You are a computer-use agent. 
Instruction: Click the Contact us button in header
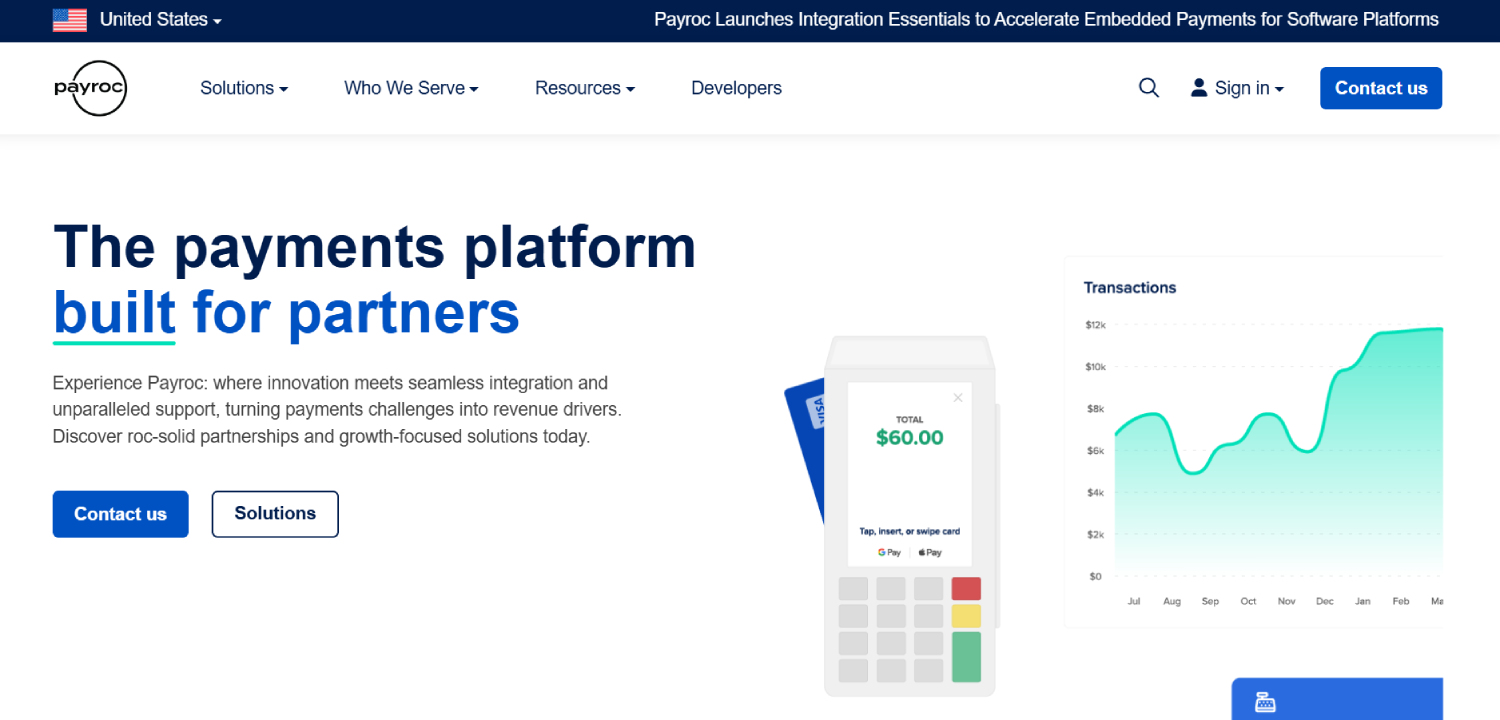coord(1381,88)
